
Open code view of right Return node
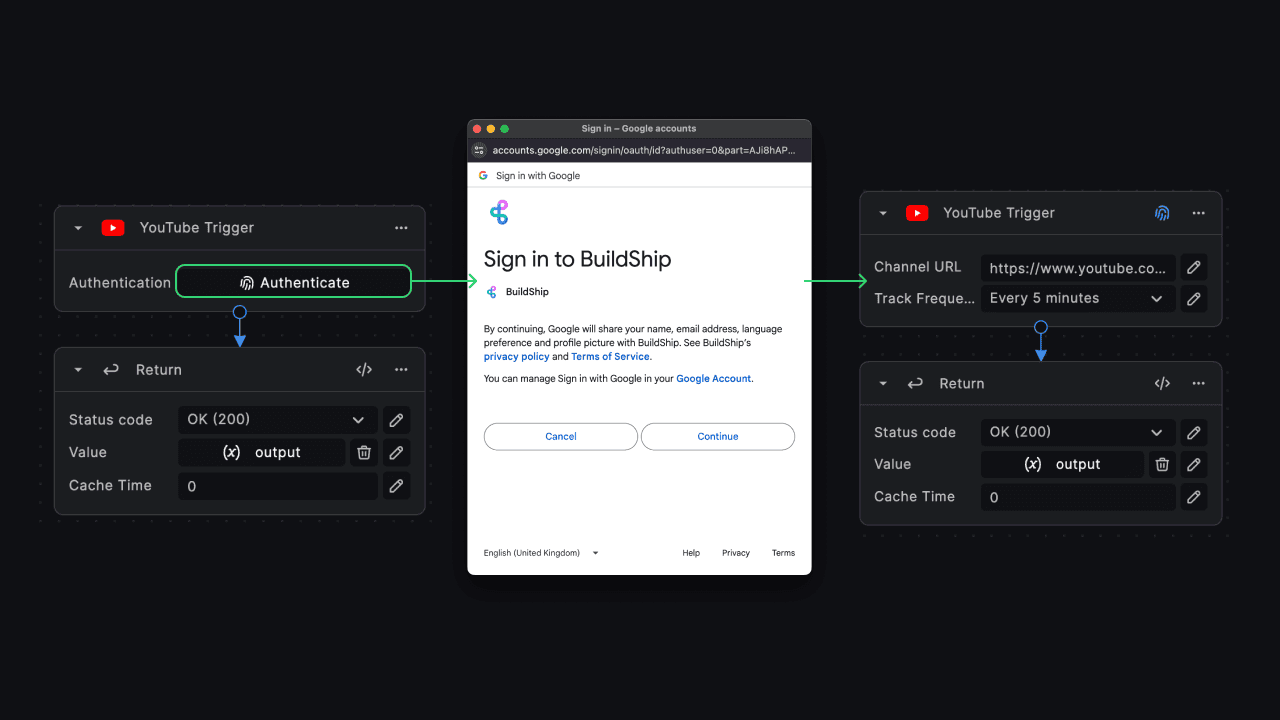(x=1162, y=384)
